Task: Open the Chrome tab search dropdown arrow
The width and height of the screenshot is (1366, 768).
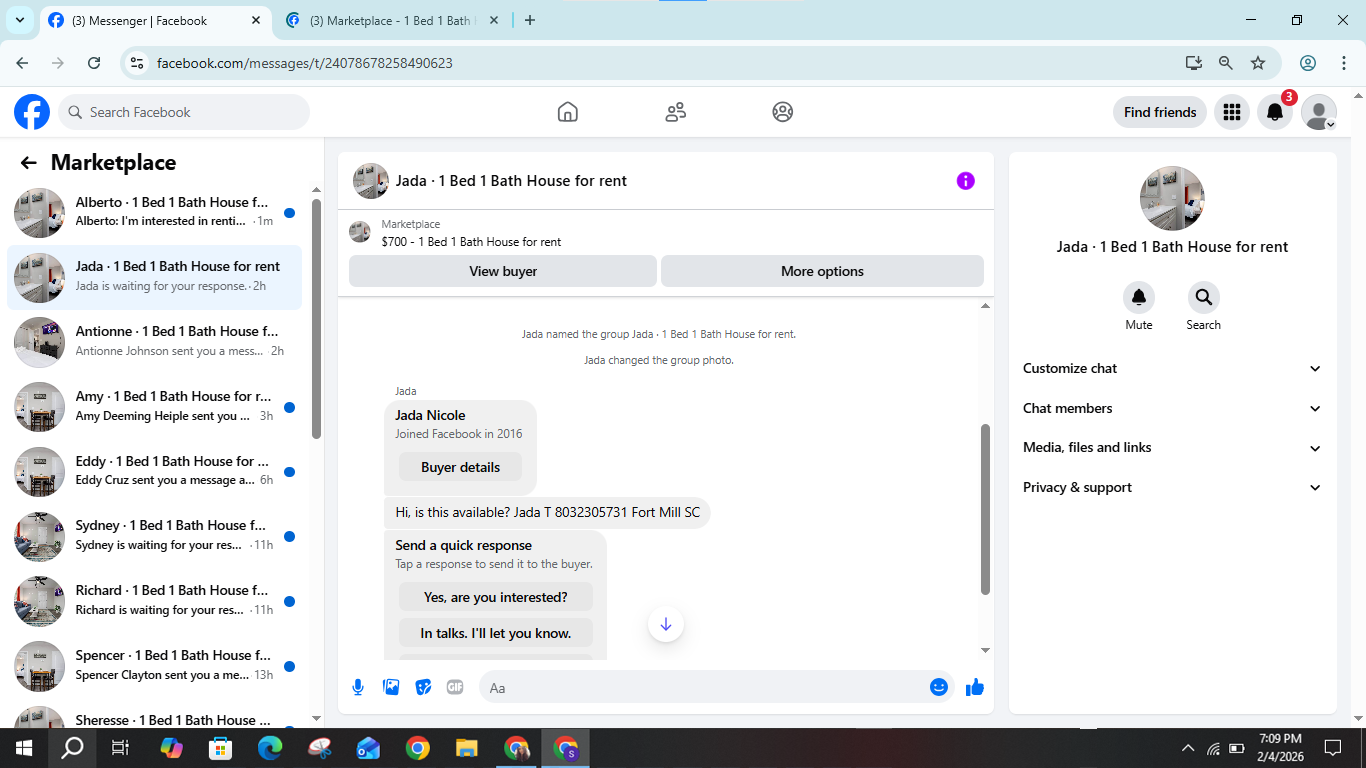Action: 19,20
